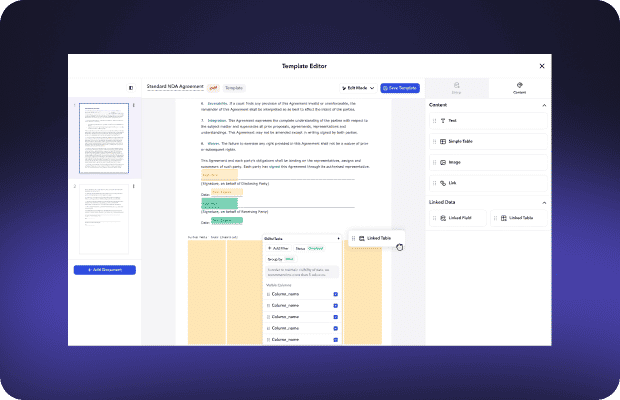Select the Simple Table element icon
Image resolution: width=620 pixels, height=400 pixels.
[x=443, y=142]
